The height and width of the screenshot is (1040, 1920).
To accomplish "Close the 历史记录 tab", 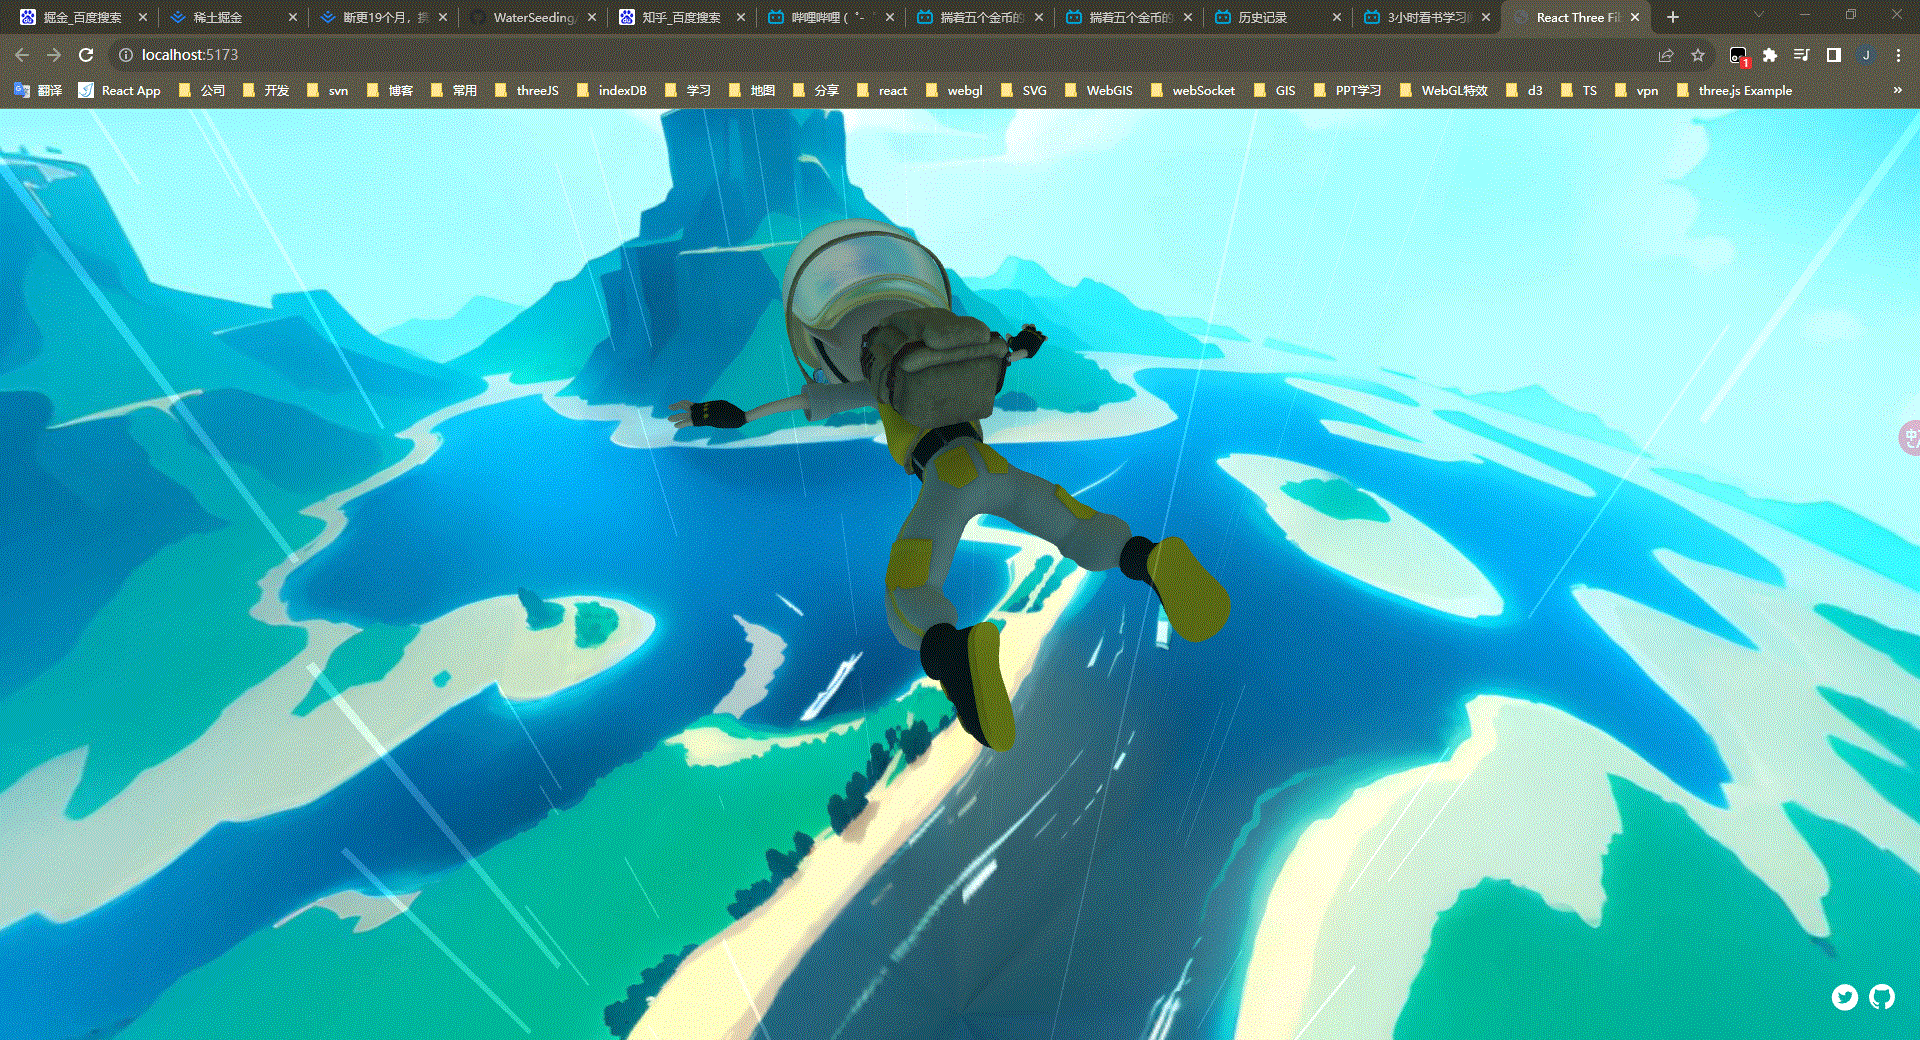I will (1337, 17).
